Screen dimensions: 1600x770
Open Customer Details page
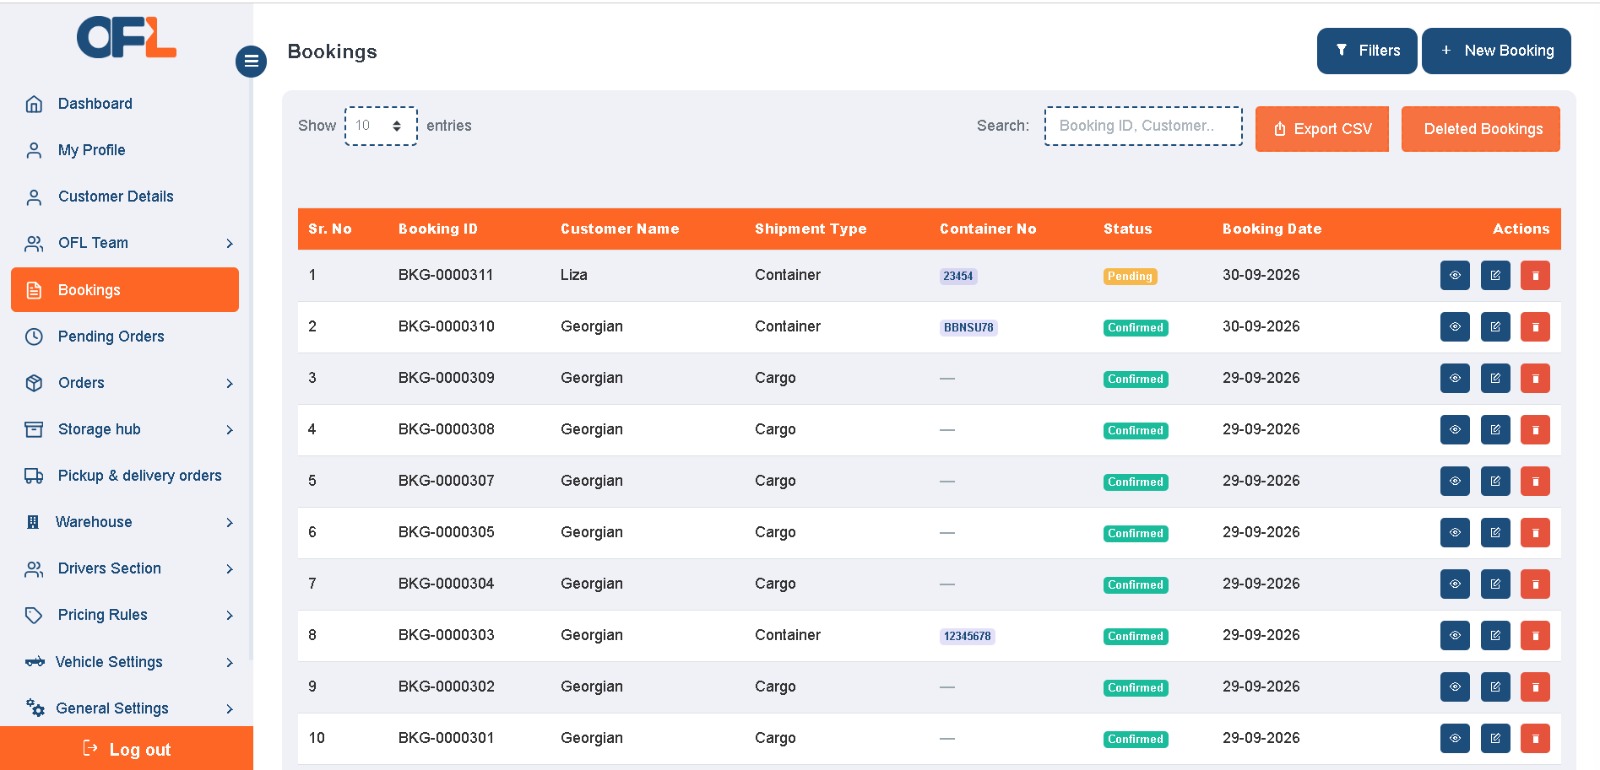[x=125, y=197]
